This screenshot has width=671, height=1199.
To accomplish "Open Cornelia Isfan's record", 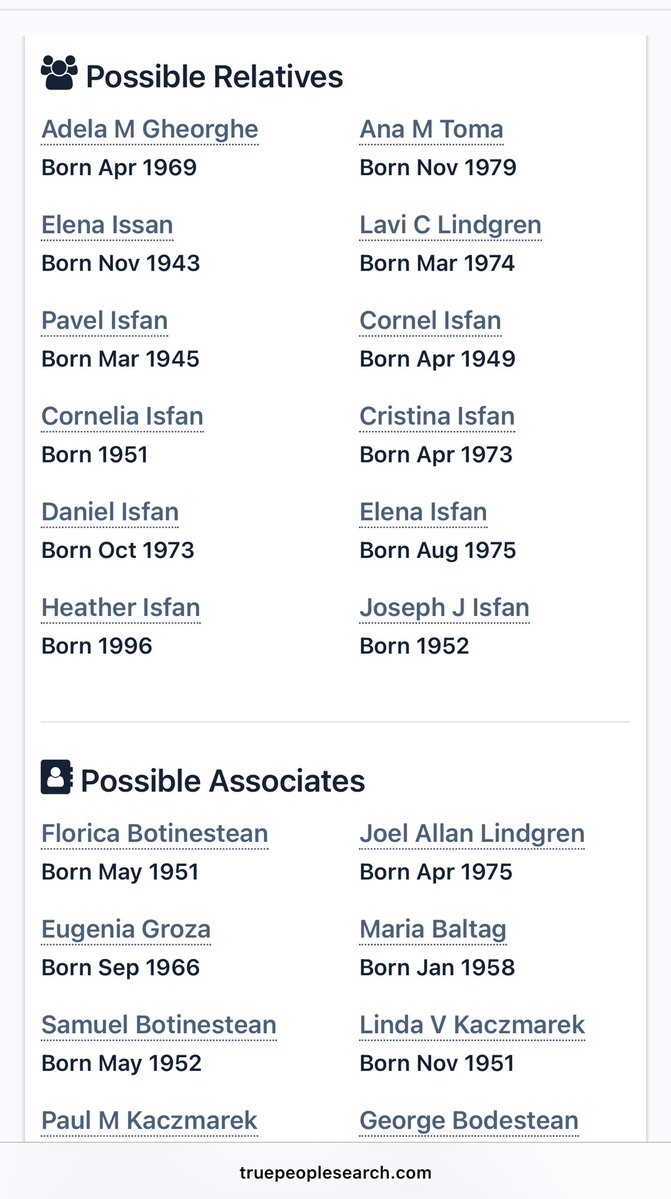I will pyautogui.click(x=122, y=416).
